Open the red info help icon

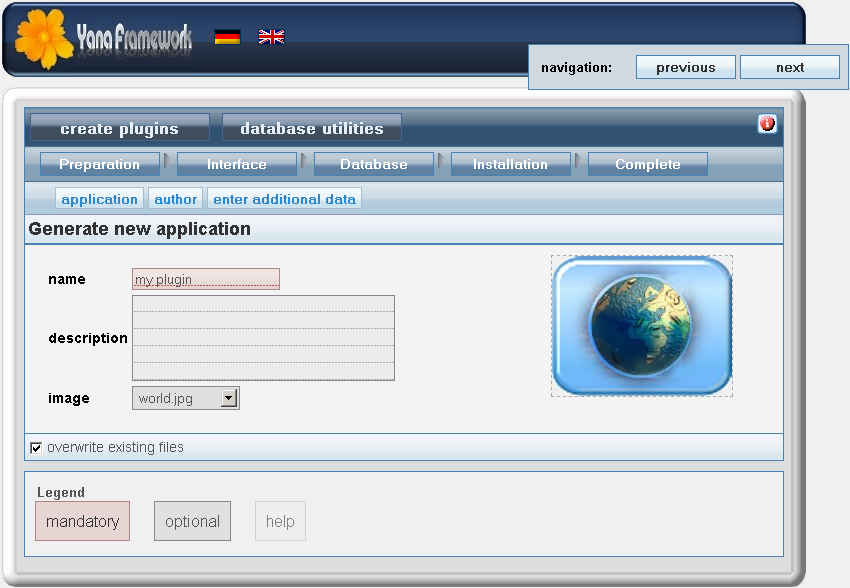pyautogui.click(x=767, y=124)
